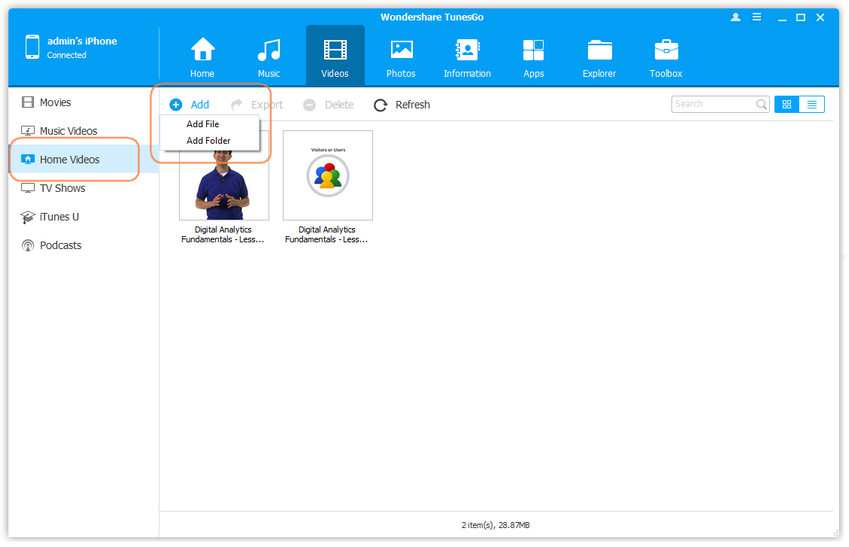Screen dimensions: 849x547
Task: Click the user account icon in title bar
Action: coord(736,18)
